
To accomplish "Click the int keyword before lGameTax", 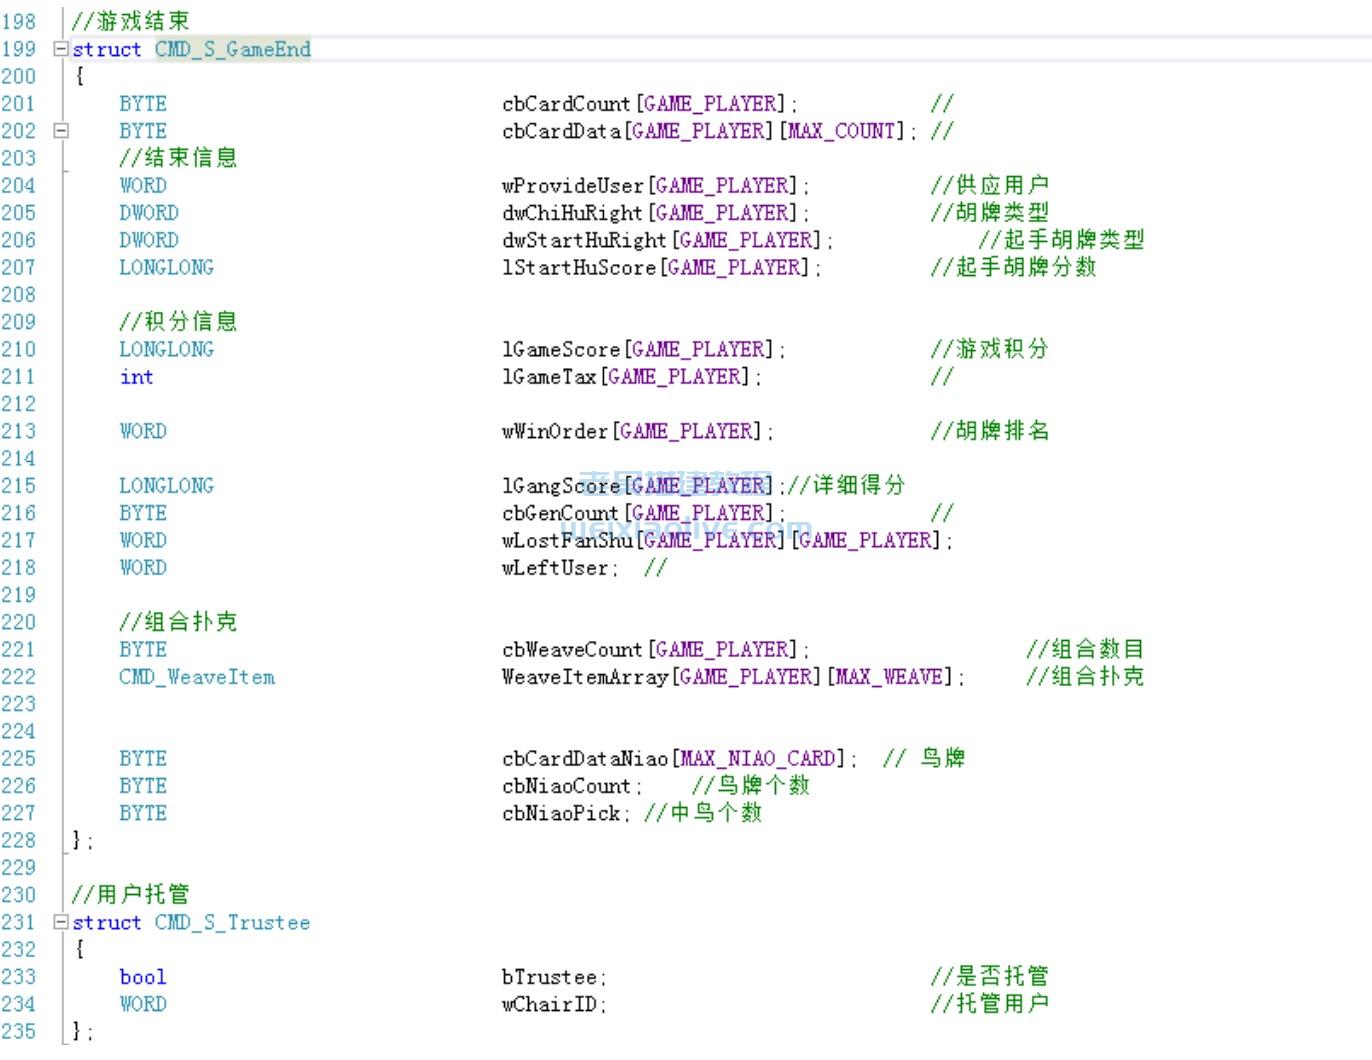I will 136,377.
